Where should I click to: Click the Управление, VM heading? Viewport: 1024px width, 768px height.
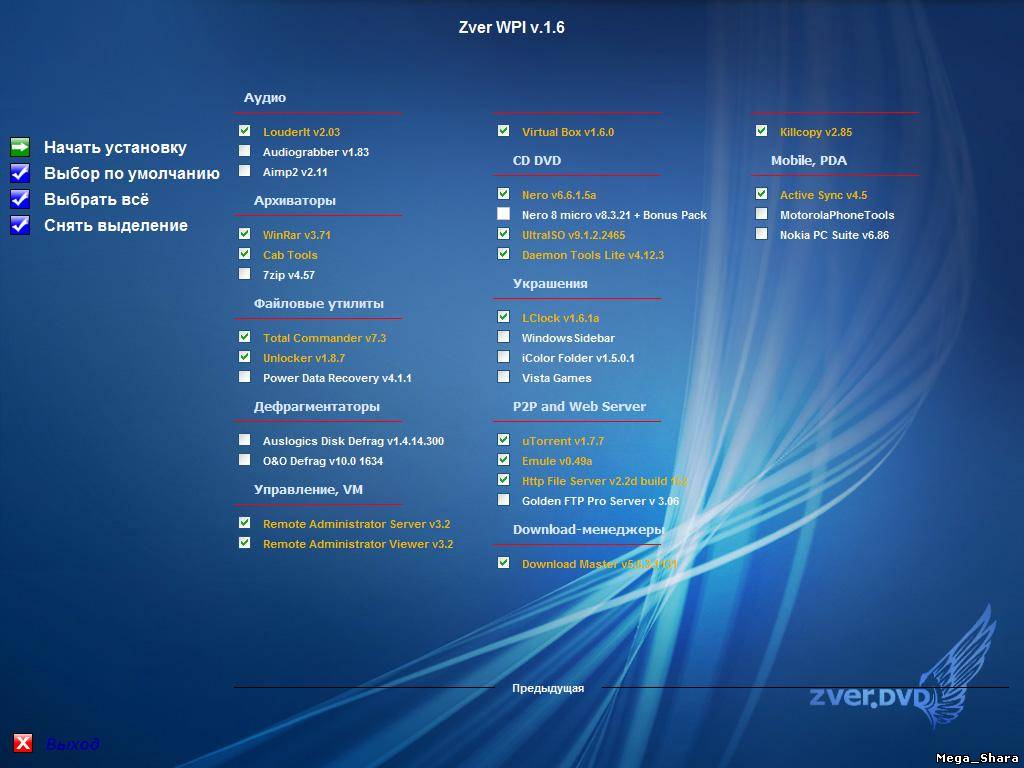coord(308,490)
